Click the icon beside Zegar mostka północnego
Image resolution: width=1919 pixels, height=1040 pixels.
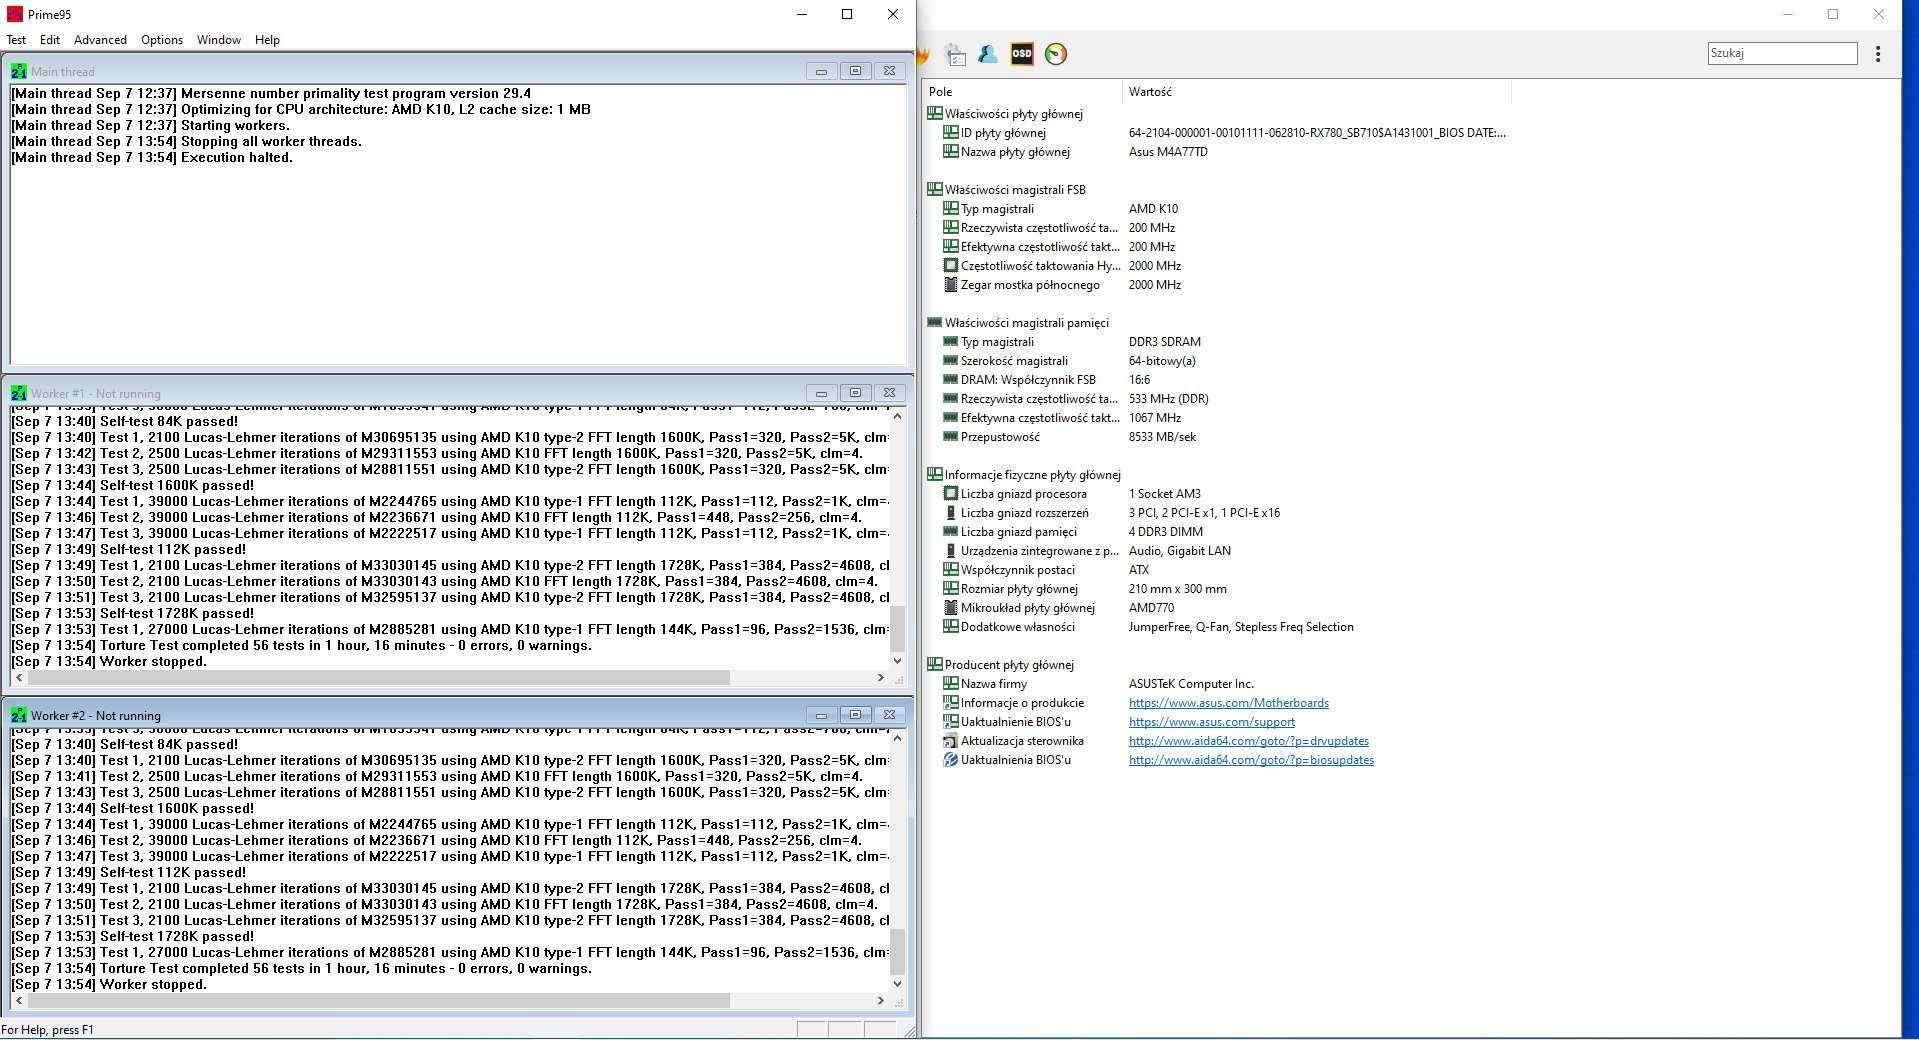point(951,285)
